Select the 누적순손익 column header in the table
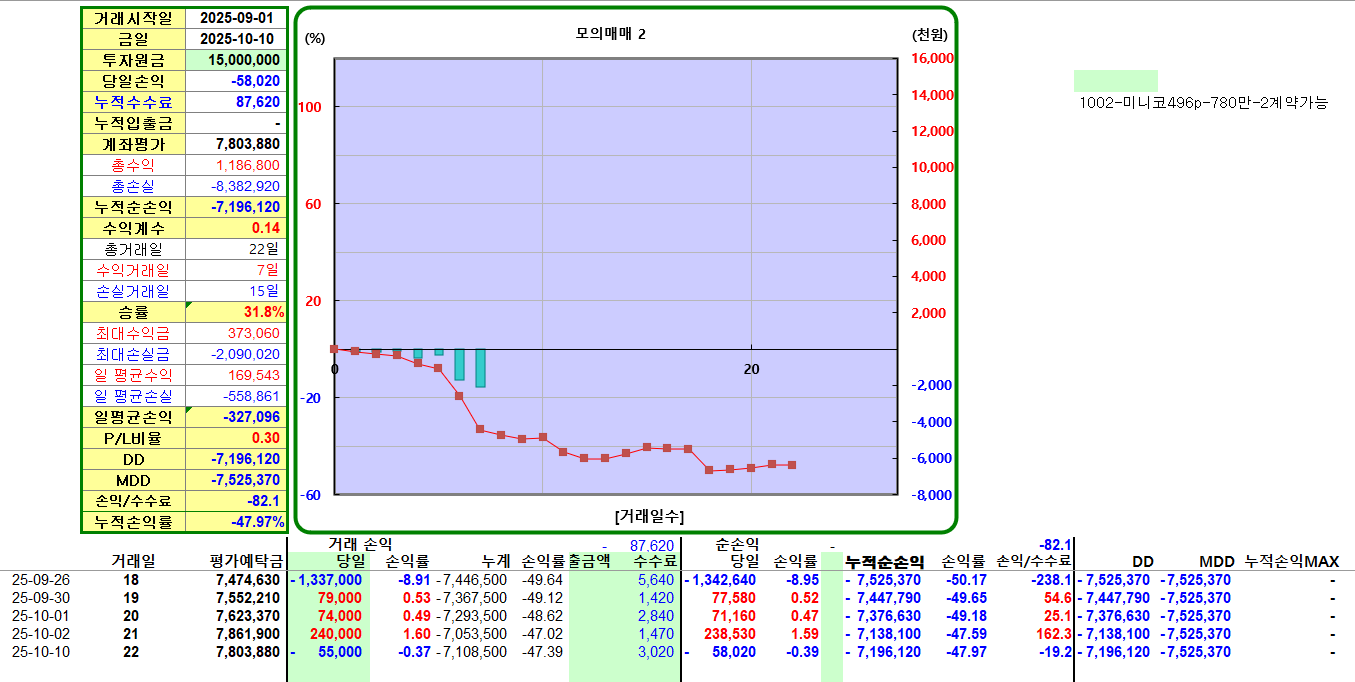Image resolution: width=1355 pixels, height=682 pixels. tap(885, 562)
